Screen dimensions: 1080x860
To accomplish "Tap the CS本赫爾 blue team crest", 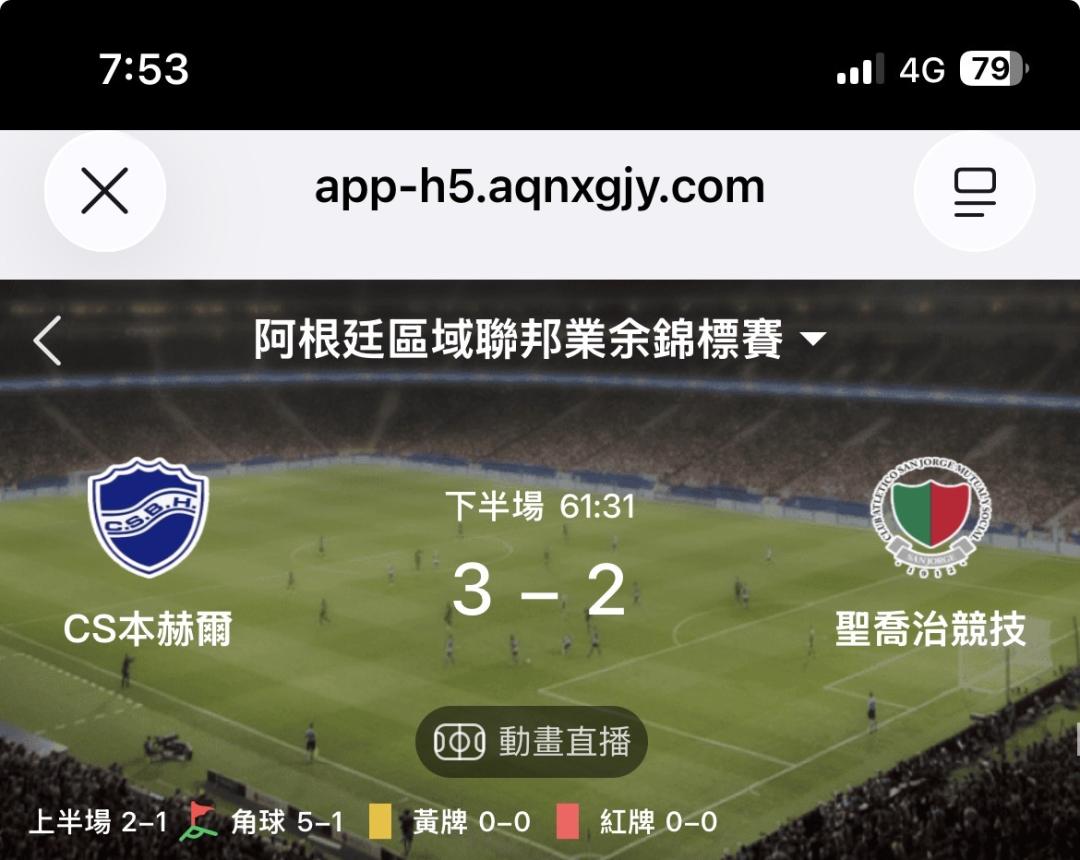I will coord(148,516).
